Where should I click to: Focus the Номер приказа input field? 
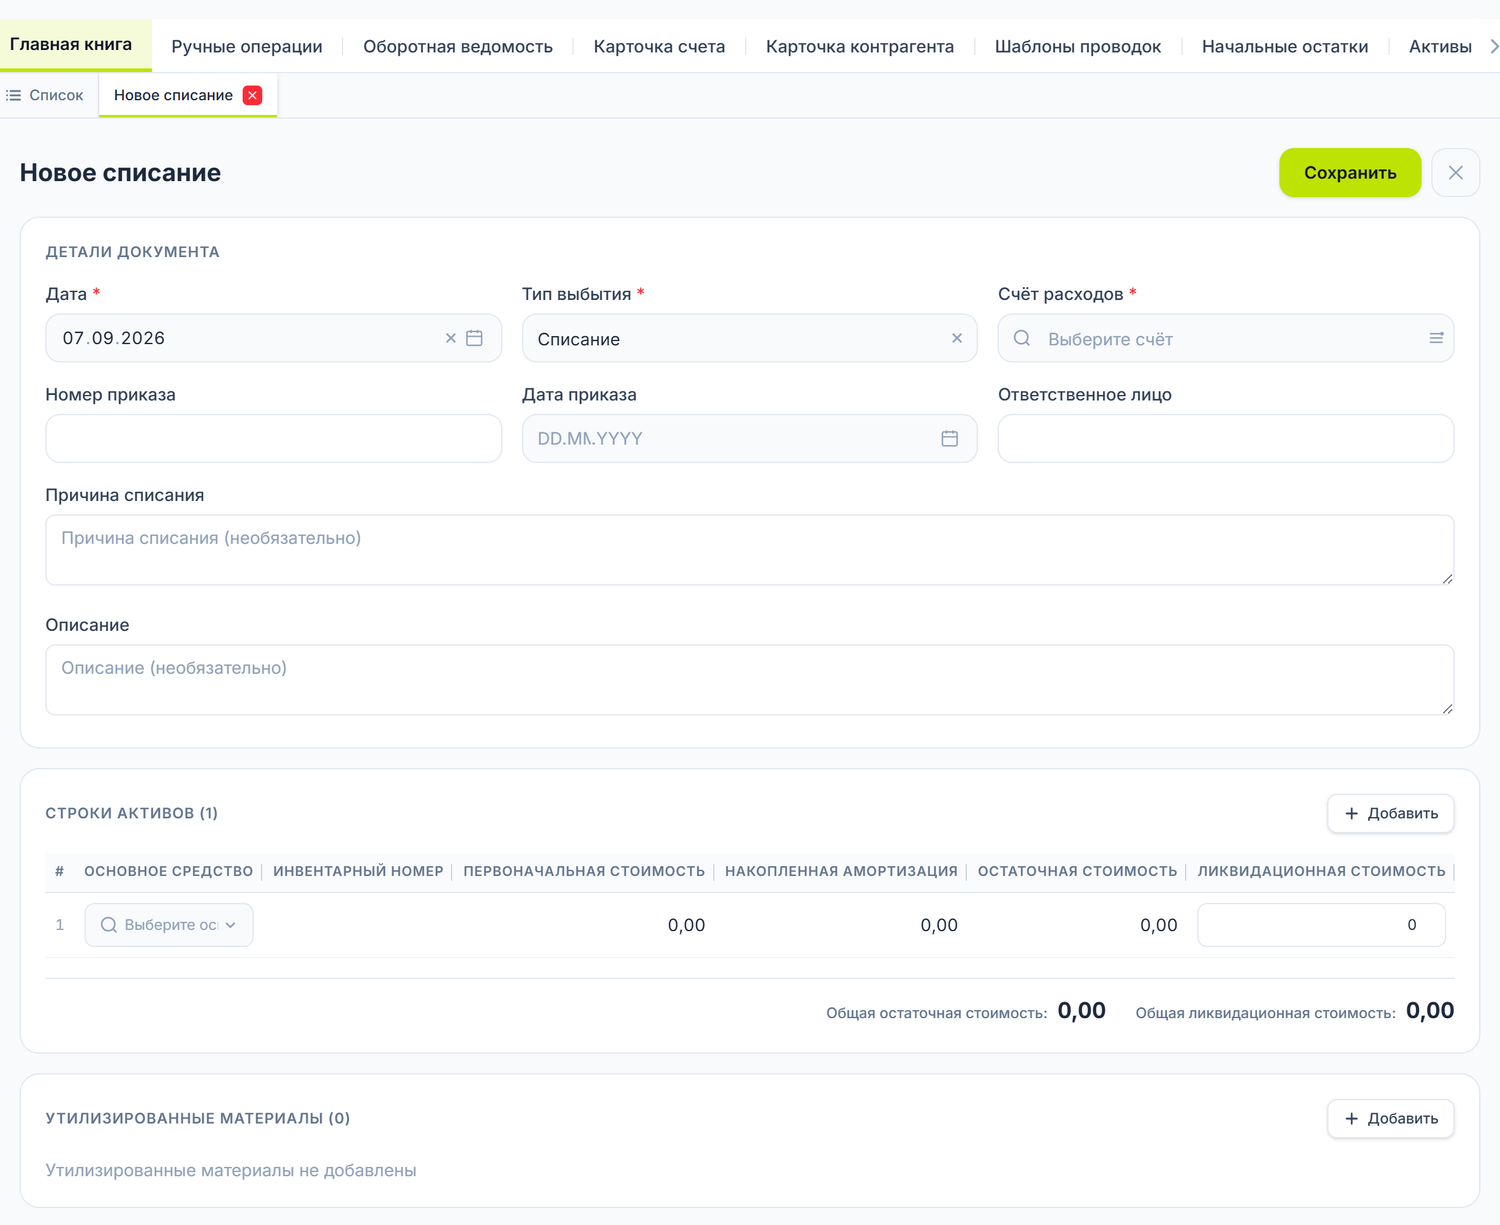(273, 438)
